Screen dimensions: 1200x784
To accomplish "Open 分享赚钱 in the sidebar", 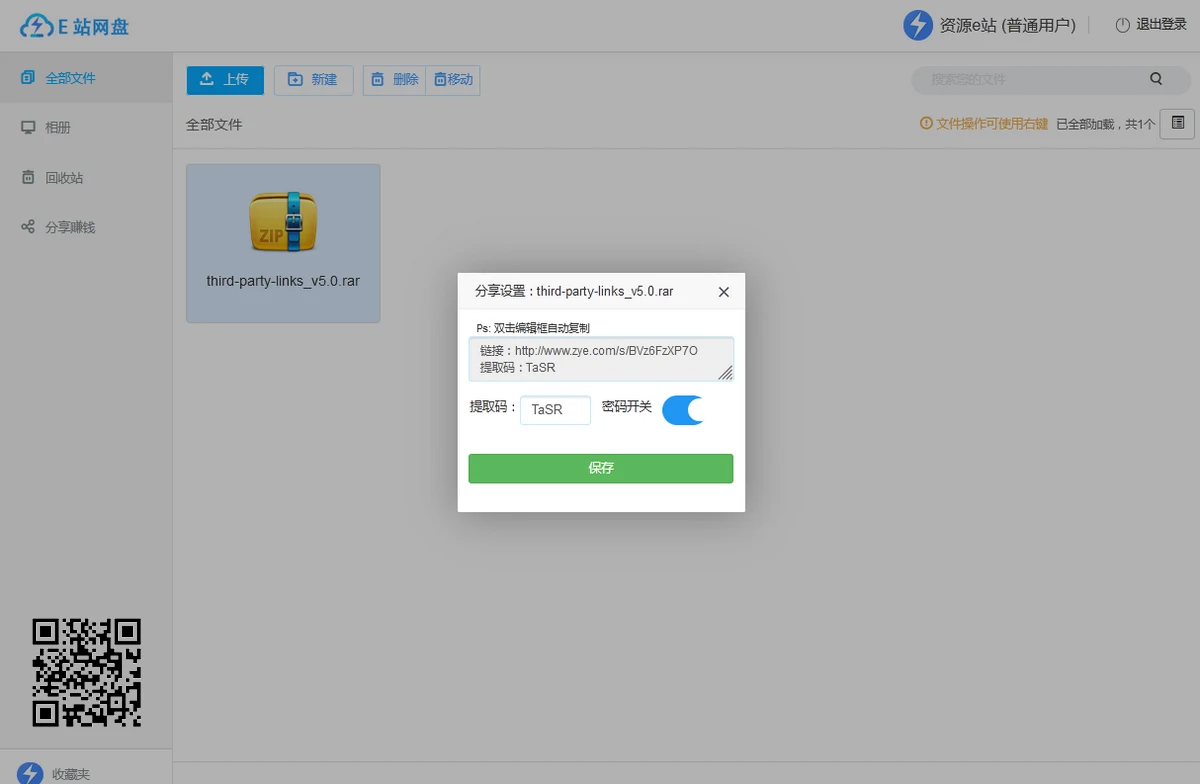I will 69,227.
